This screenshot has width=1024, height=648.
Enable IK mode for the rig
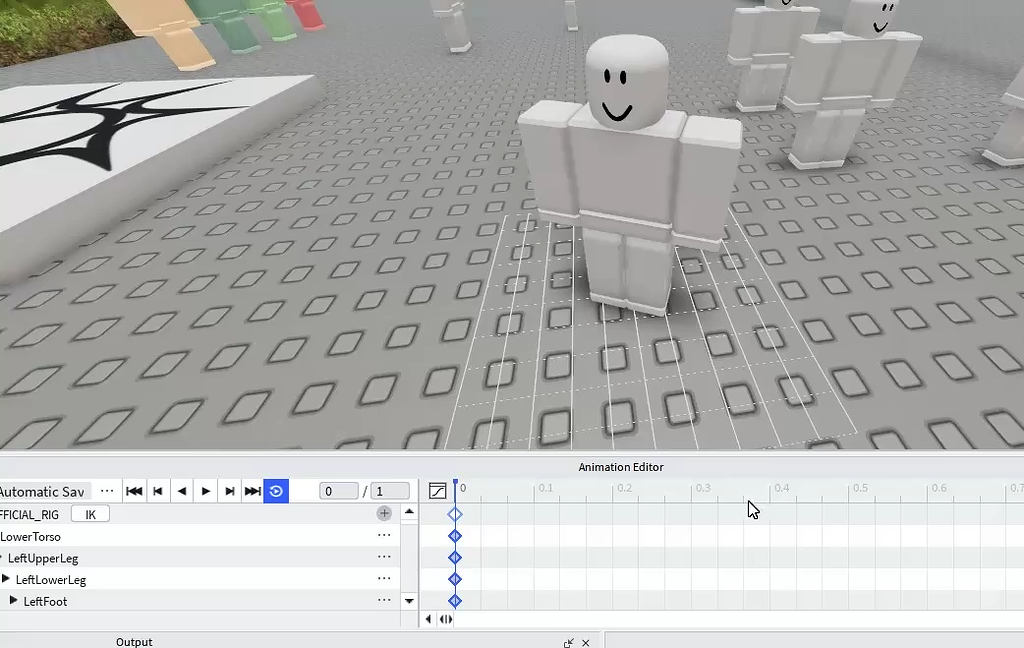click(x=91, y=513)
